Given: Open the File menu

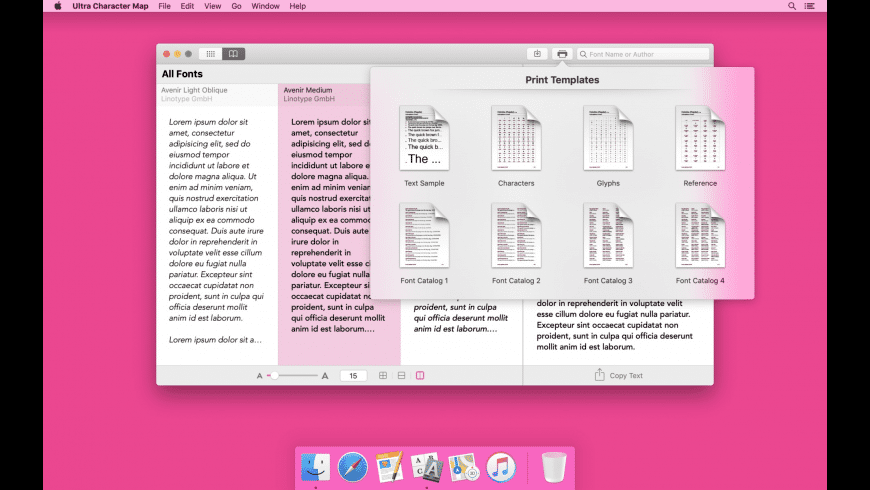Looking at the screenshot, I should (164, 6).
